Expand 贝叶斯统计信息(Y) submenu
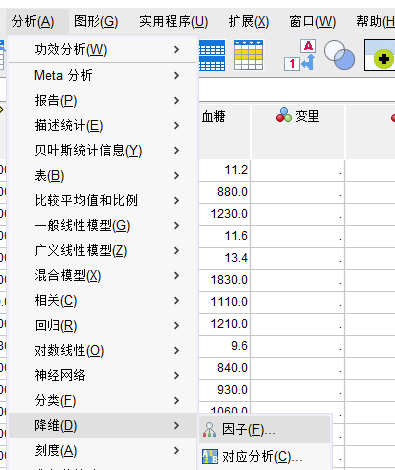 click(102, 151)
